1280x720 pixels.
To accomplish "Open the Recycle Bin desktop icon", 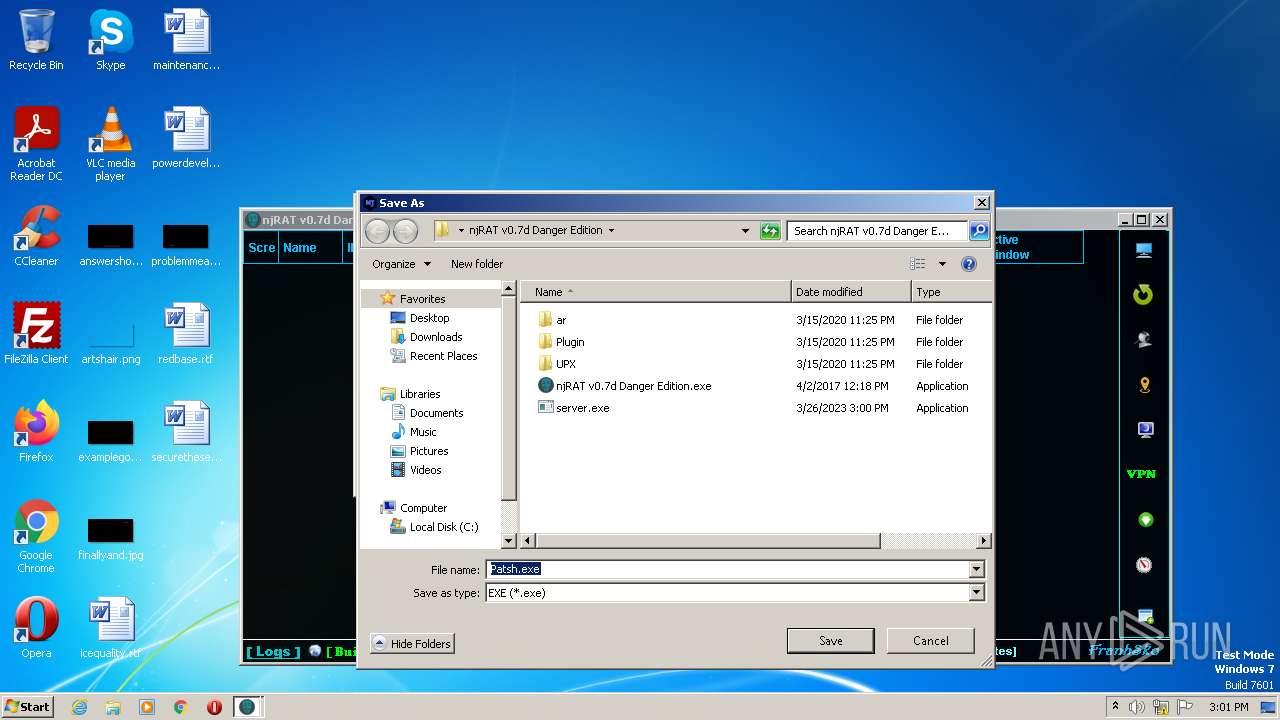I will tap(36, 40).
